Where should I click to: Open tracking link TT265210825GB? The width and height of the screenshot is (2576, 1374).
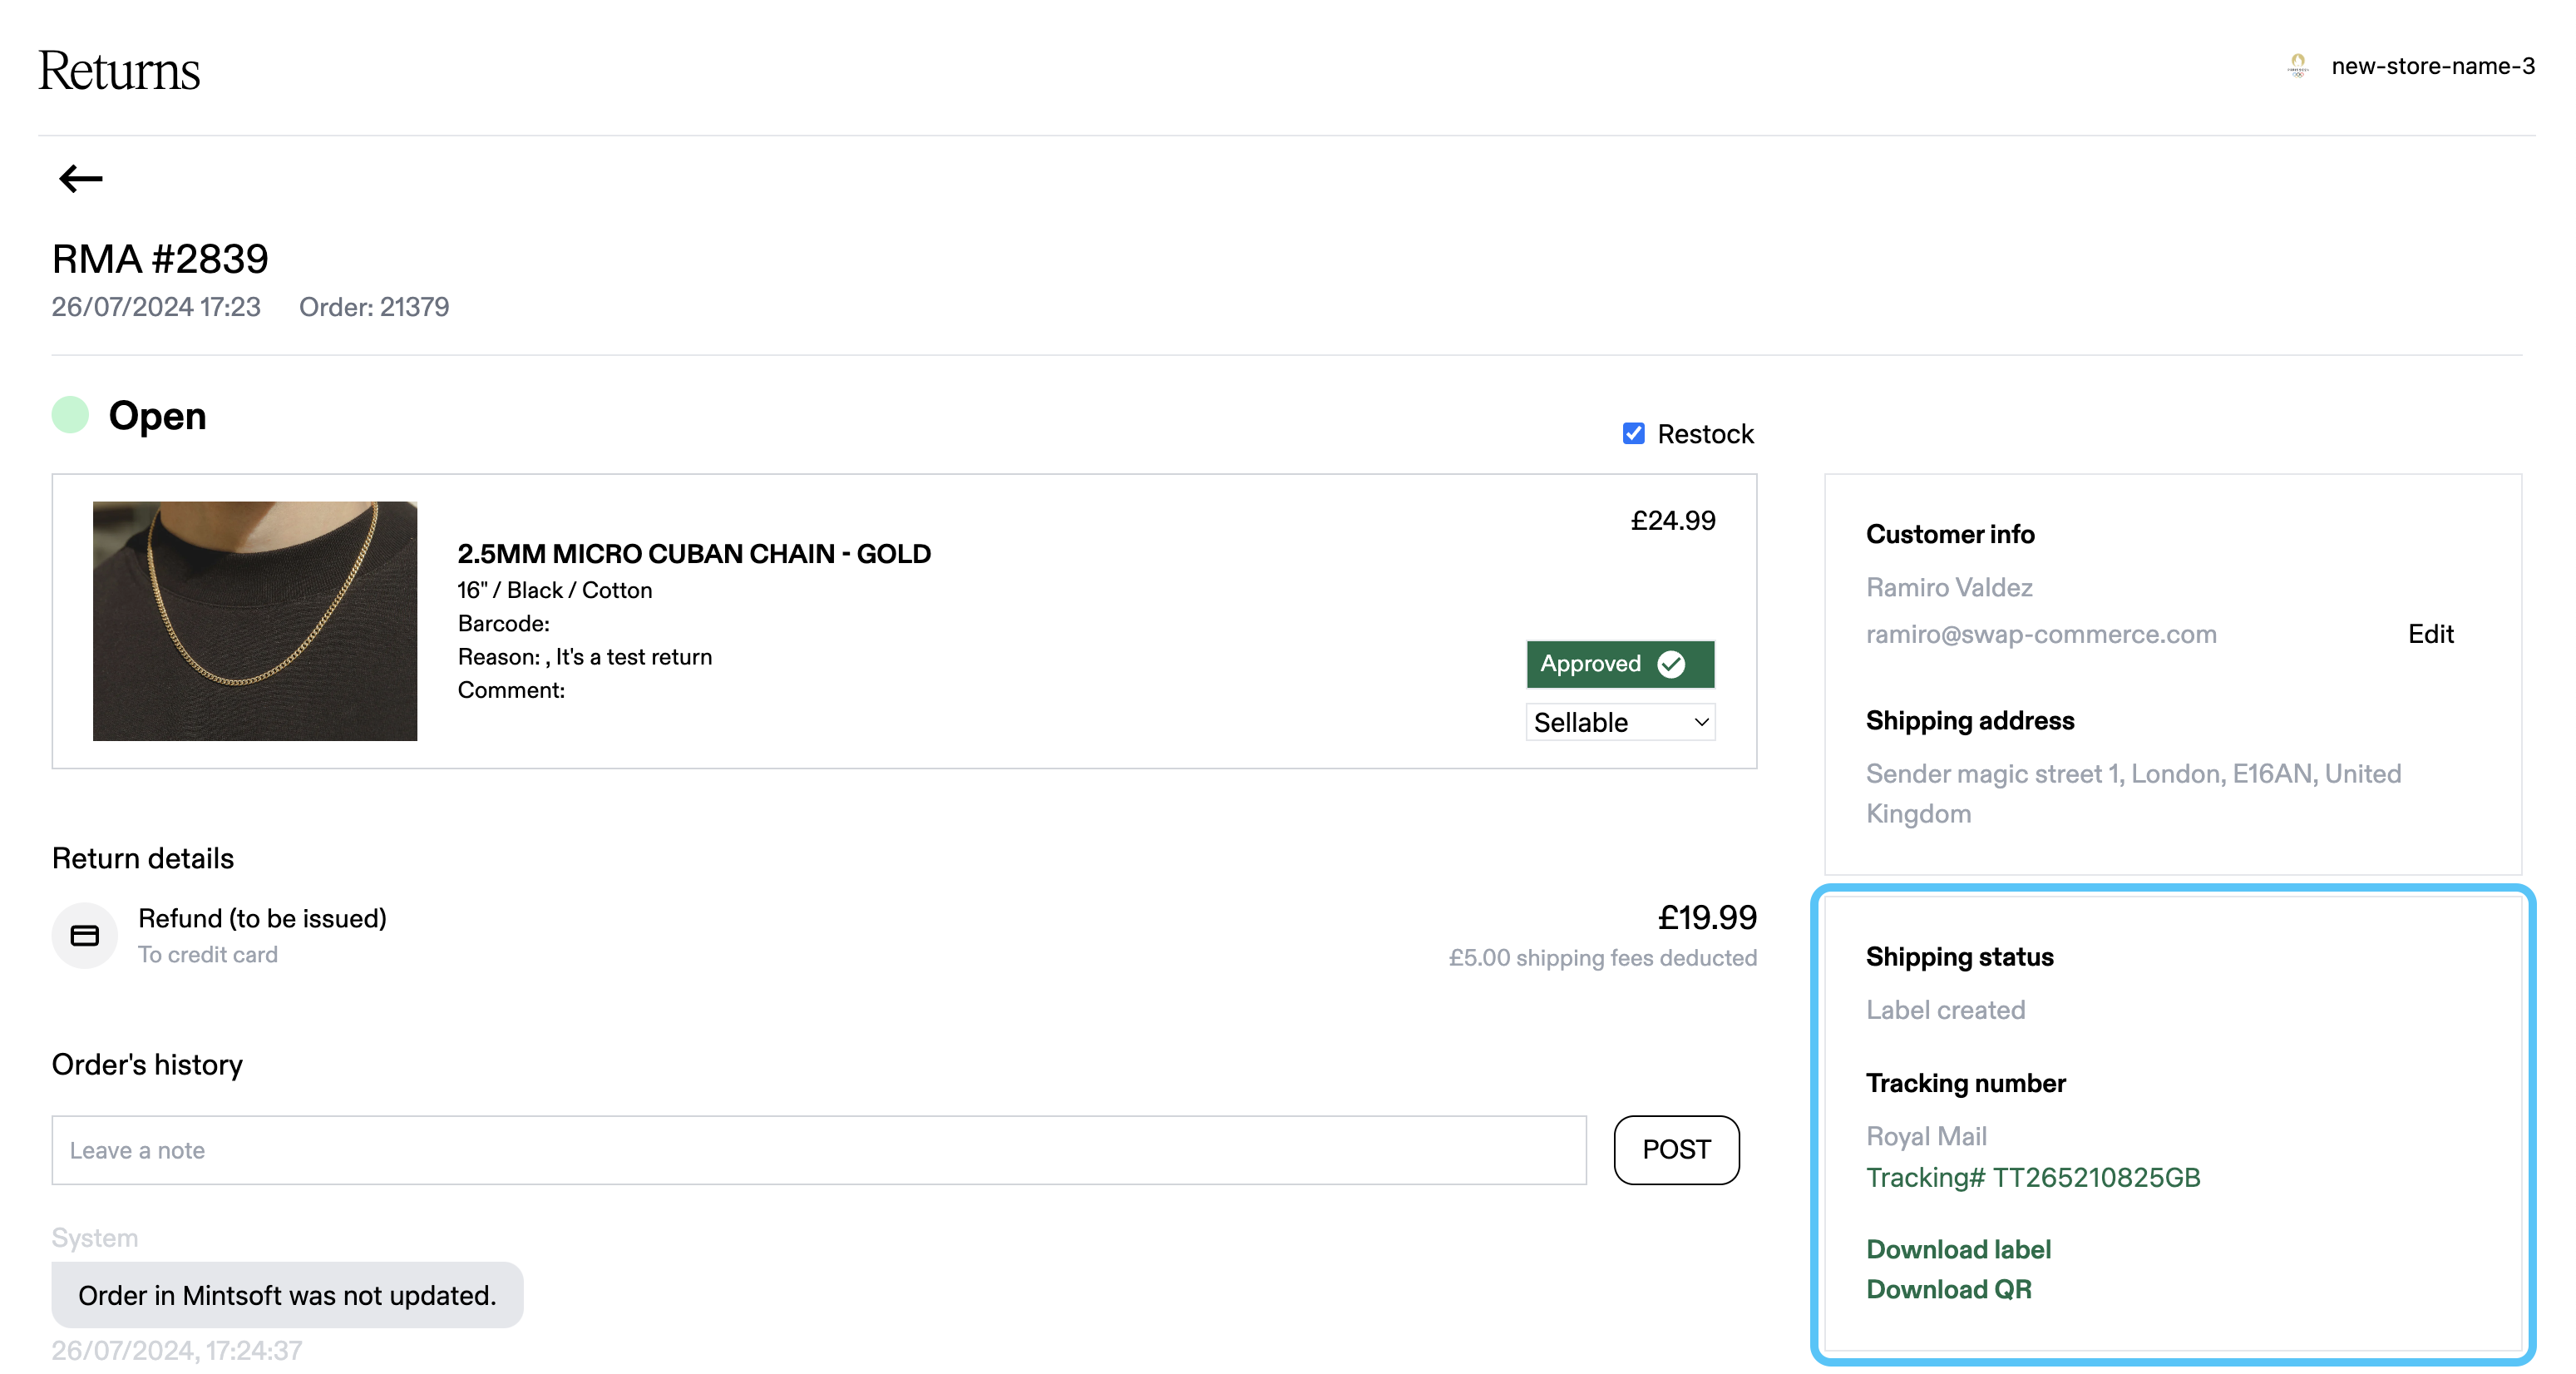[x=2032, y=1177]
